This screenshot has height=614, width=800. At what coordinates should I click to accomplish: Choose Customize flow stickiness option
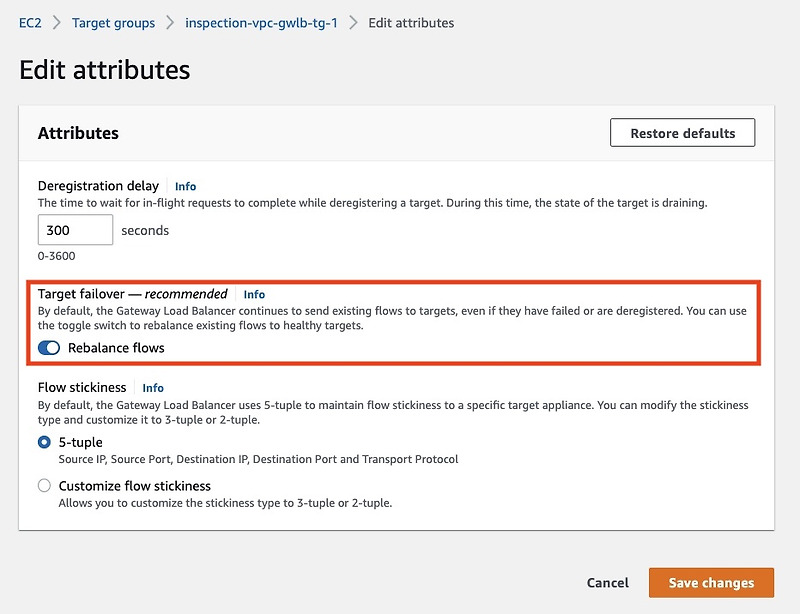tap(42, 486)
